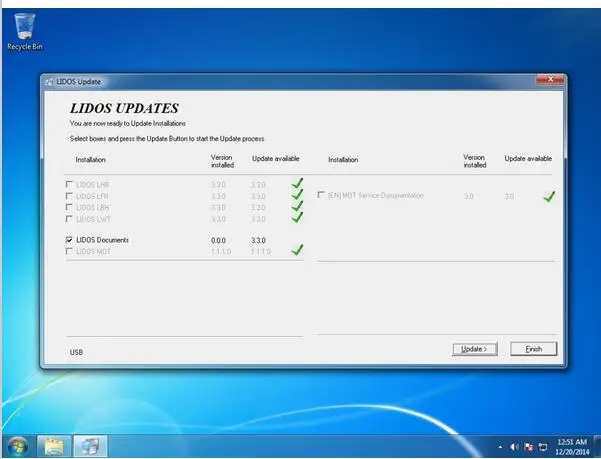Click the 3.3.0 installed version of LIDOS LWT
Image resolution: width=601 pixels, height=459 pixels.
click(x=218, y=219)
